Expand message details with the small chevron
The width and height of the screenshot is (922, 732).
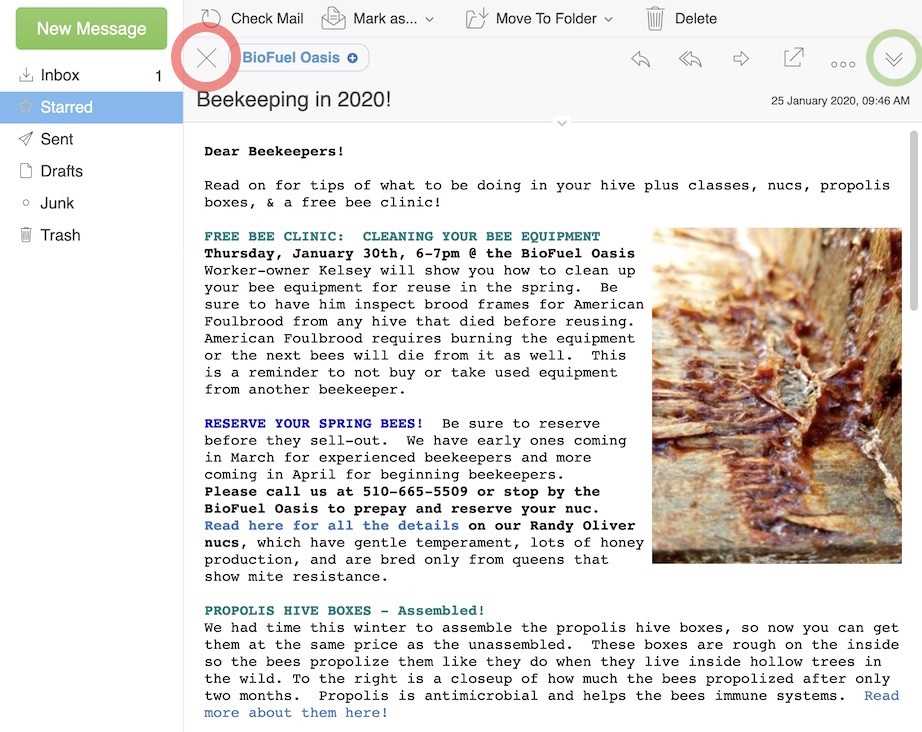[562, 122]
